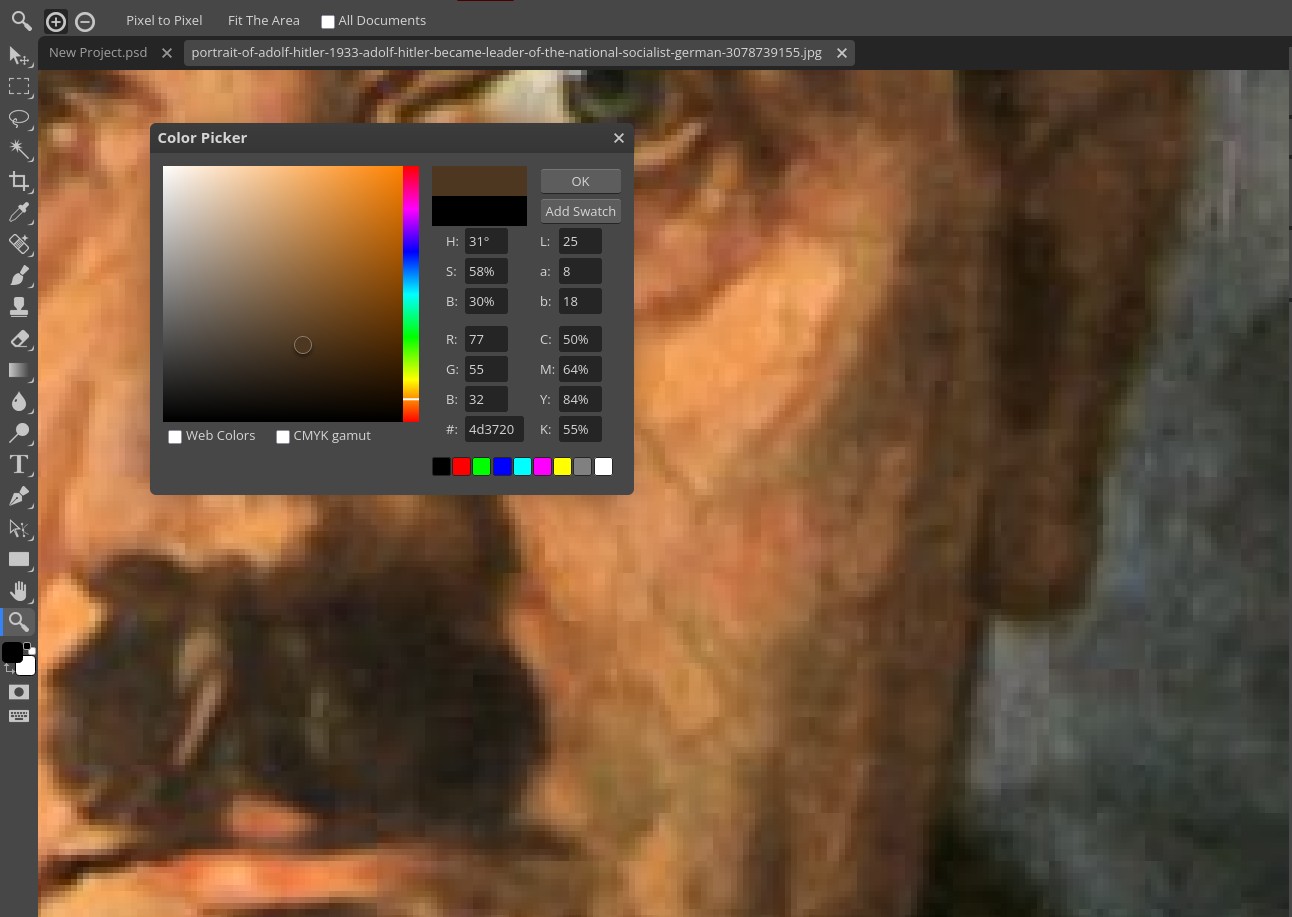The image size is (1292, 917).
Task: Click the R red value field
Action: coord(486,339)
